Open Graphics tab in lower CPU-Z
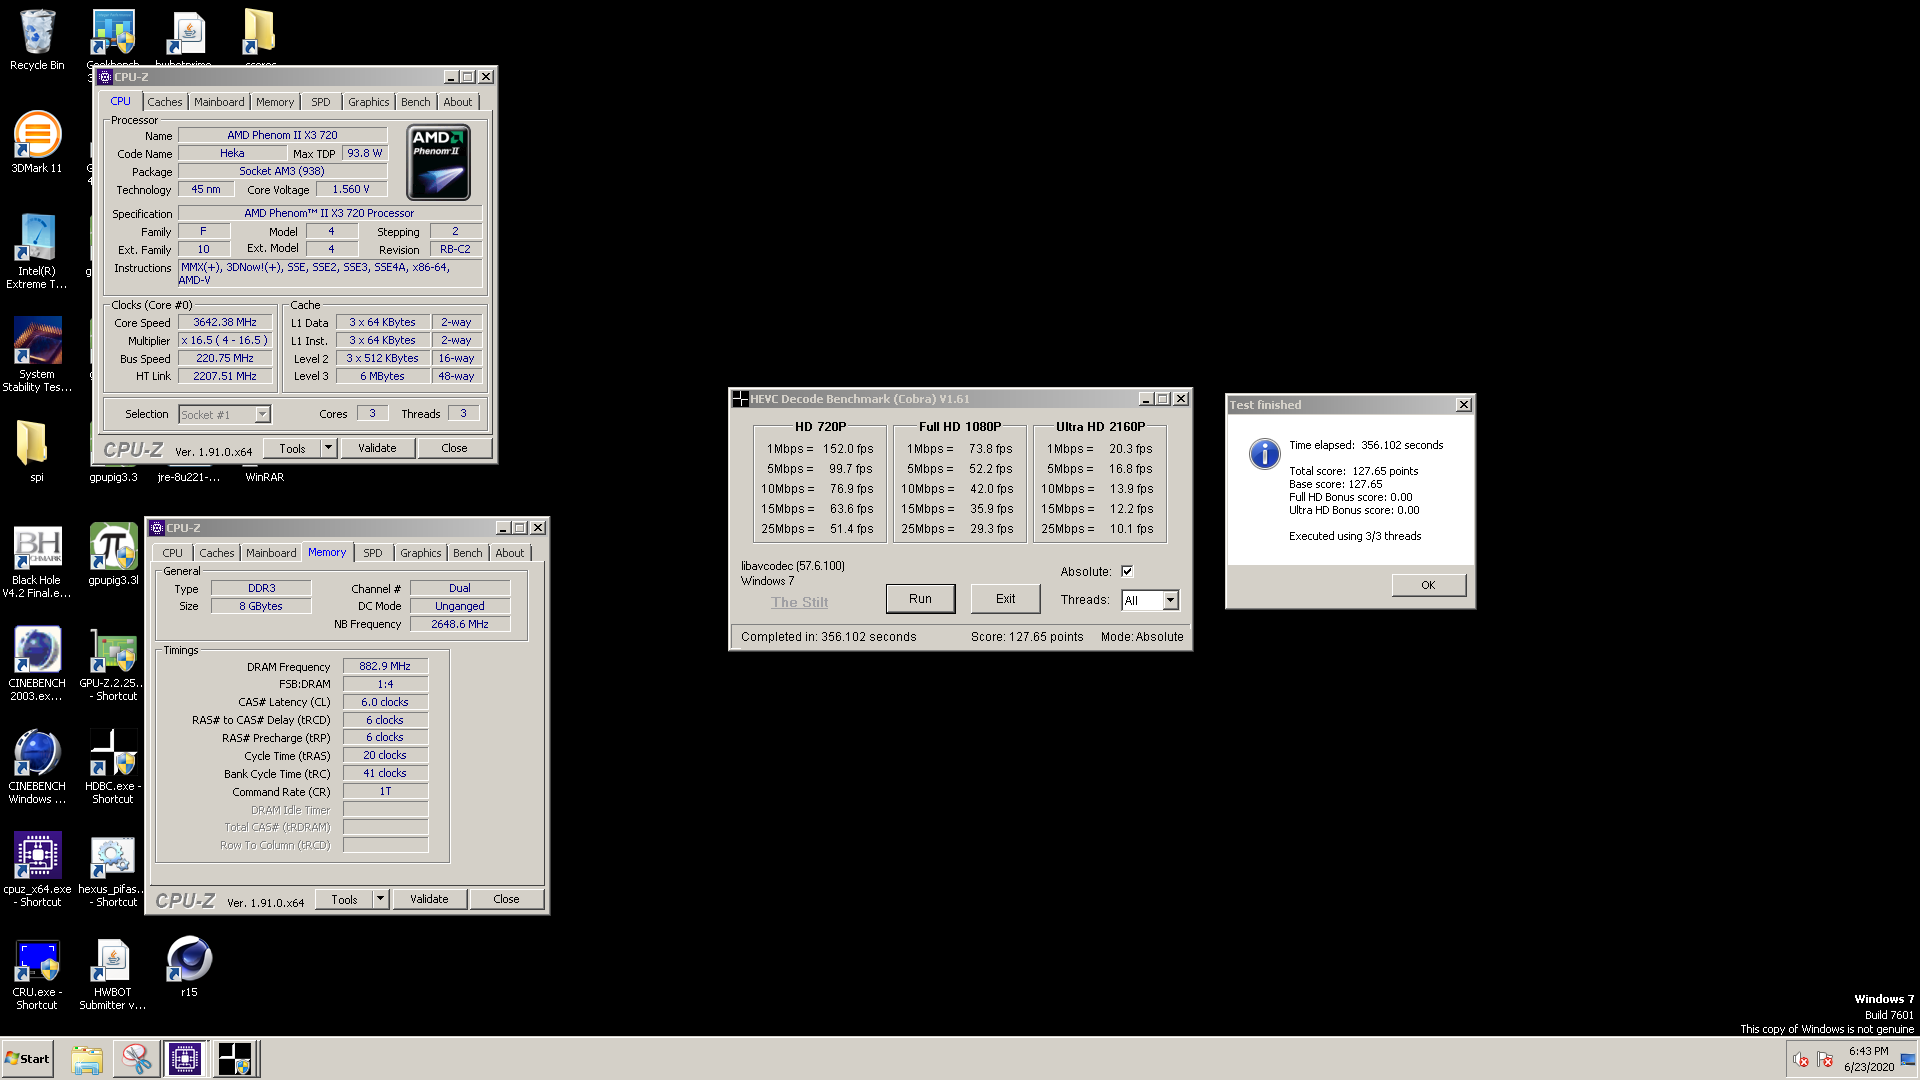 point(420,553)
